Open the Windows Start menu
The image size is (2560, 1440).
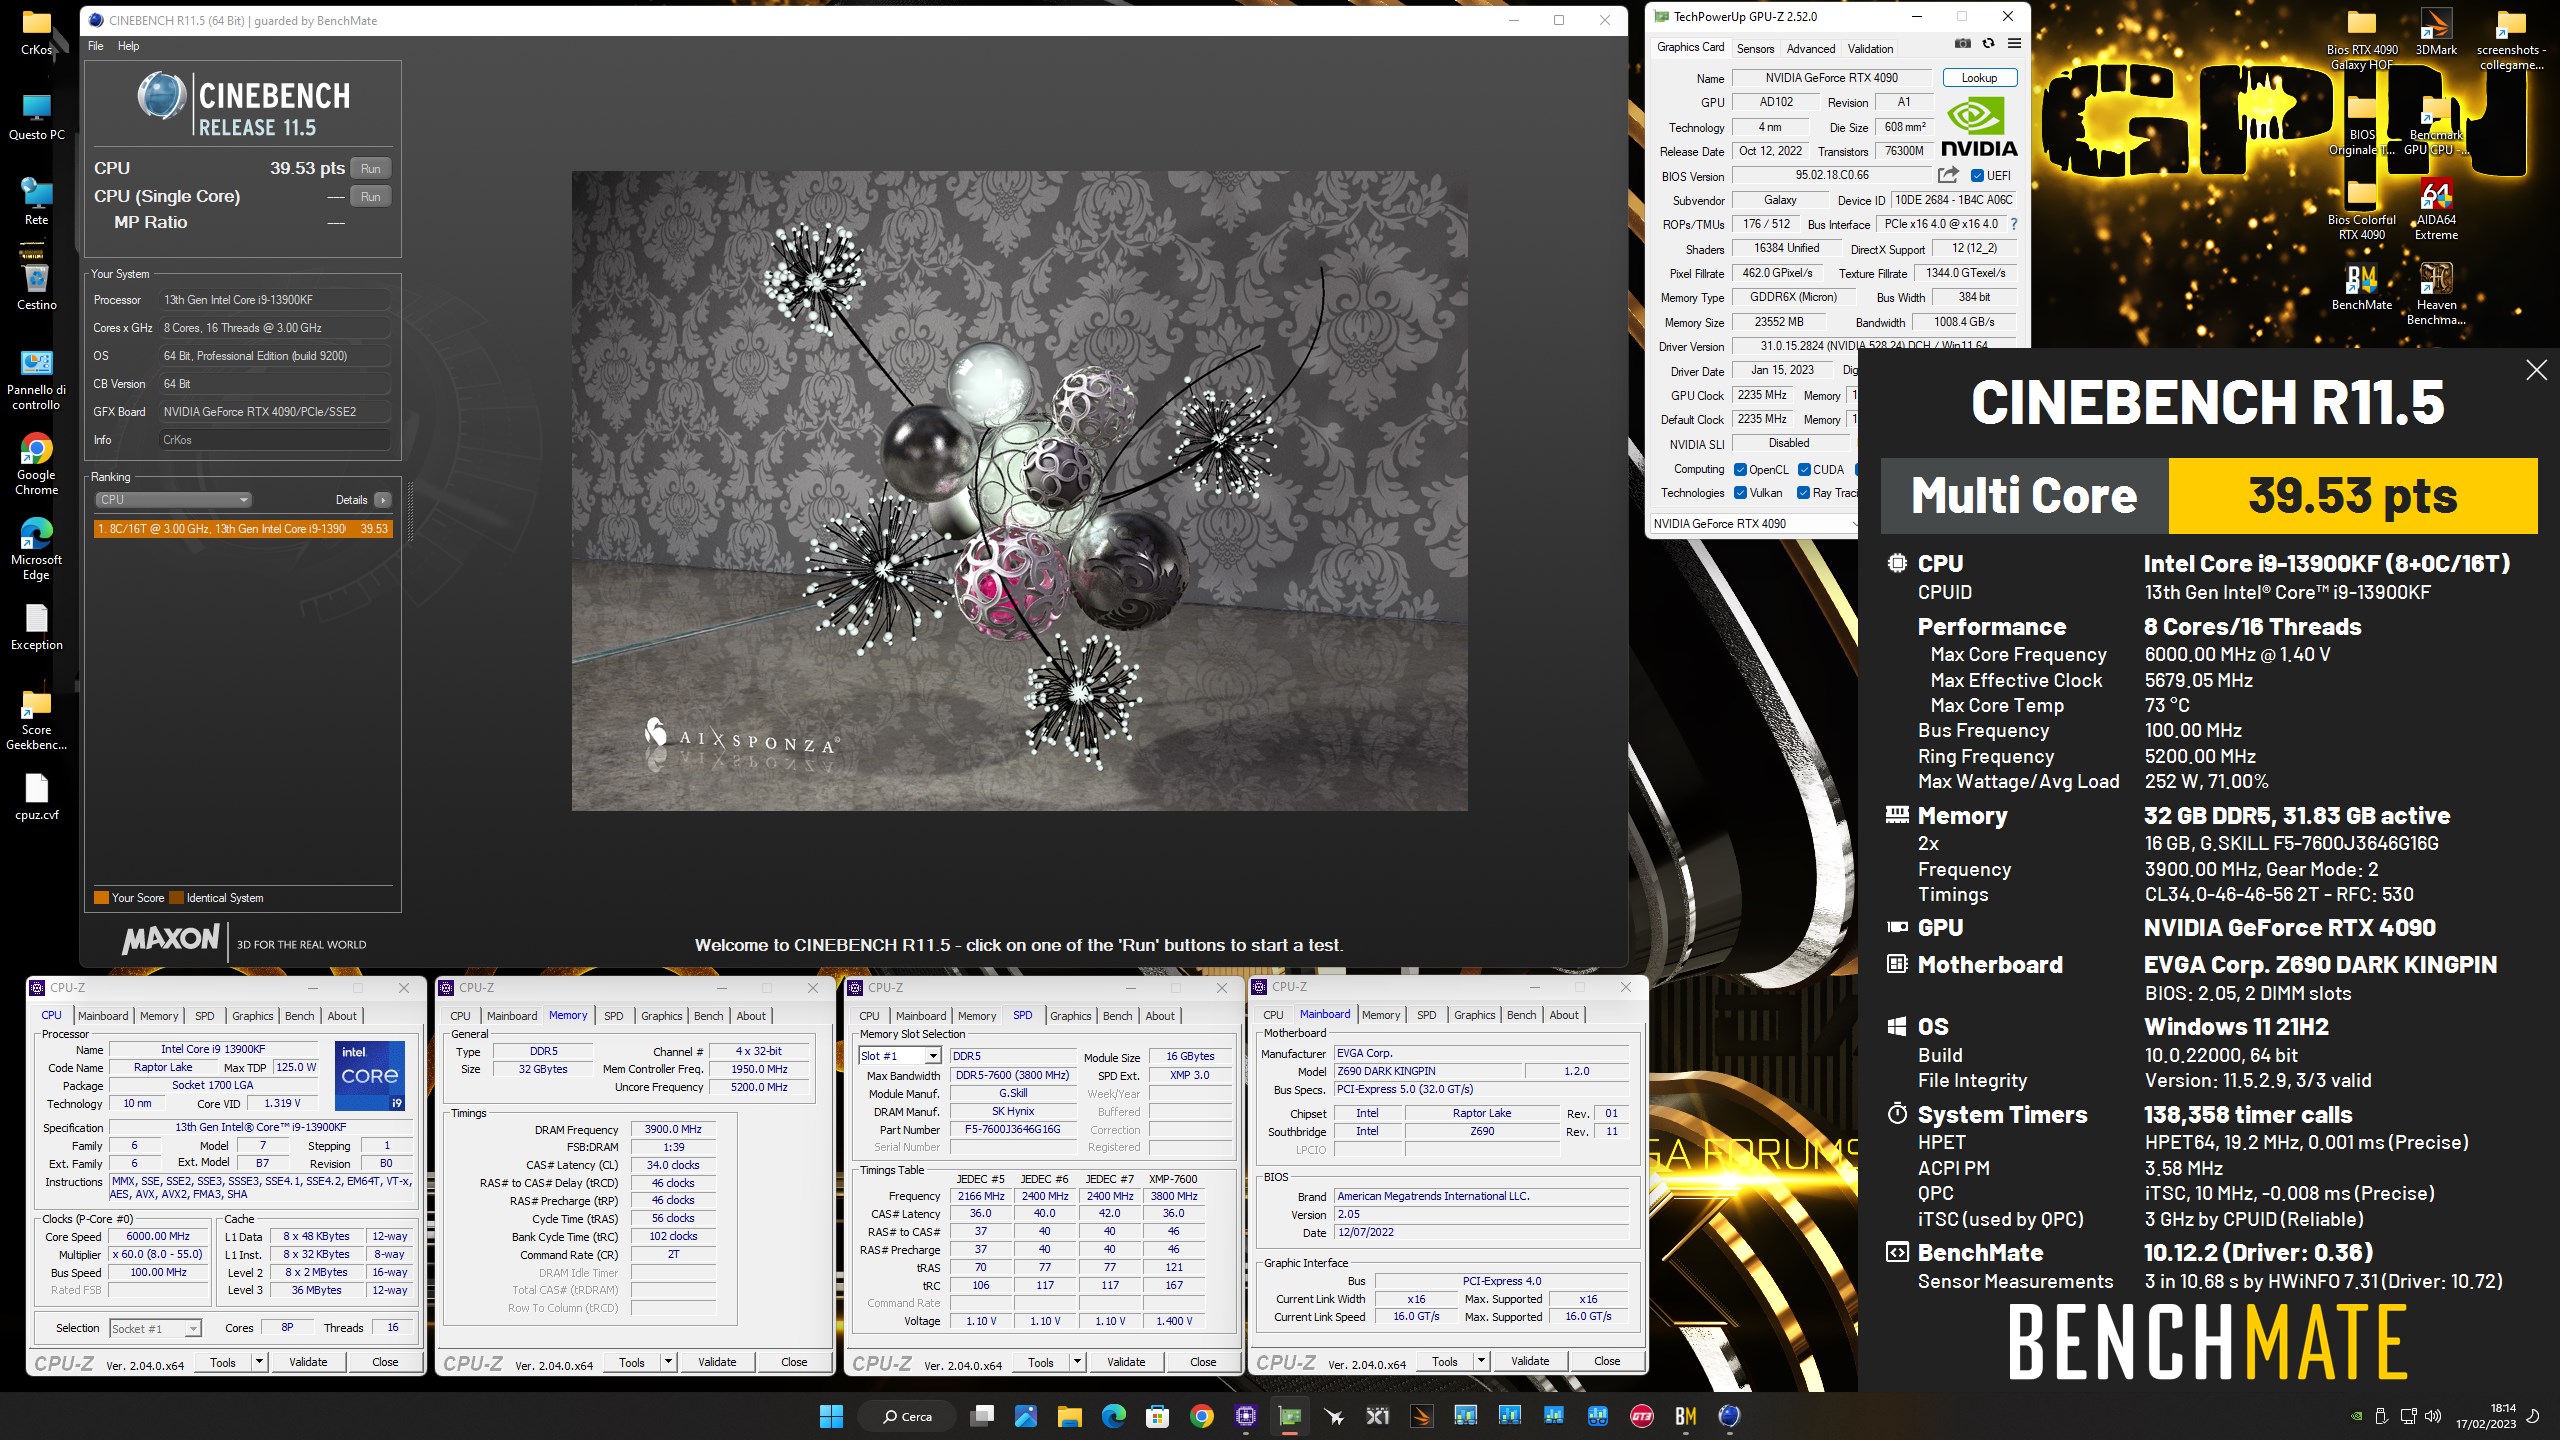pos(830,1416)
